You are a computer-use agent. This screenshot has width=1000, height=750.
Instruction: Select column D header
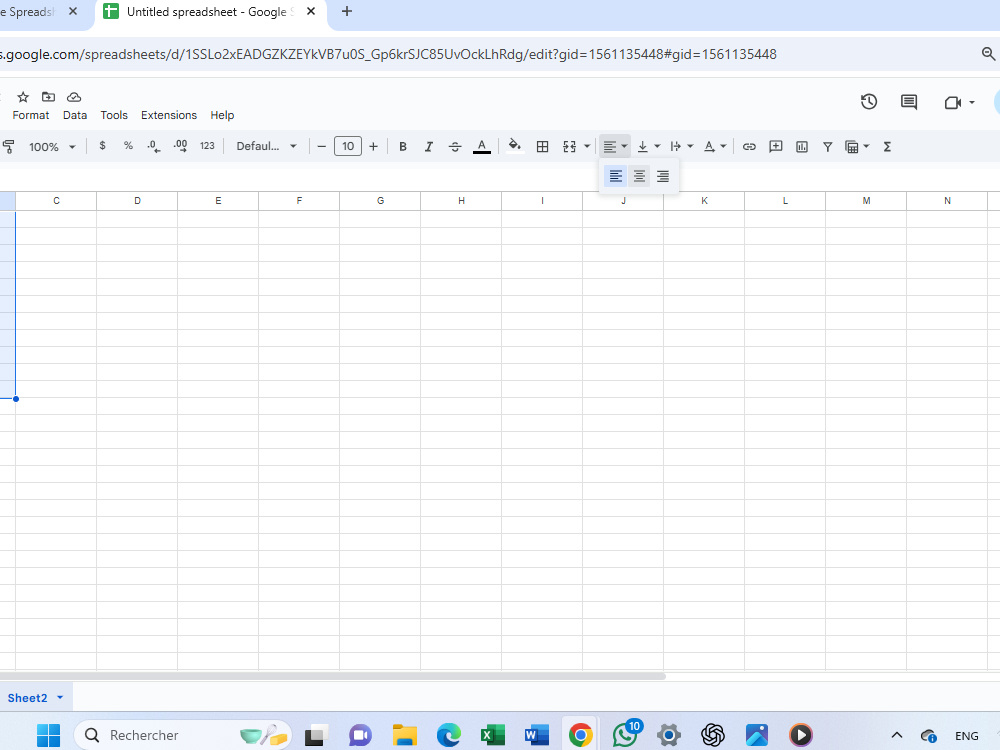(137, 201)
